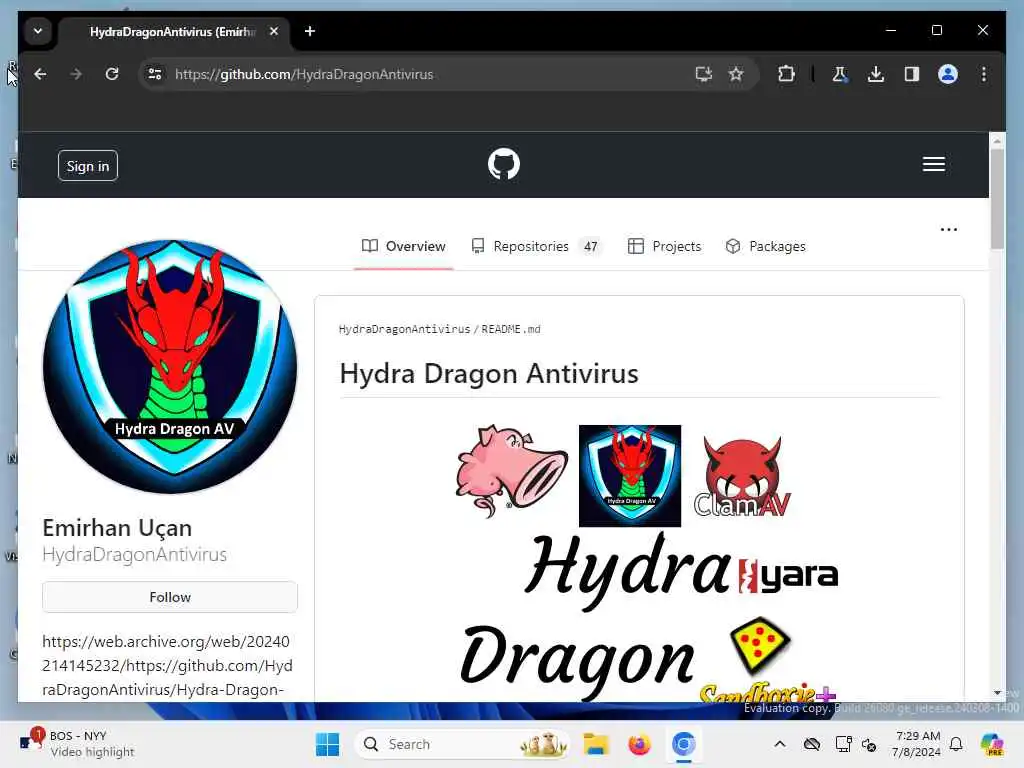
Task: Close the HydraDragonAntivirus tab
Action: pyautogui.click(x=274, y=31)
